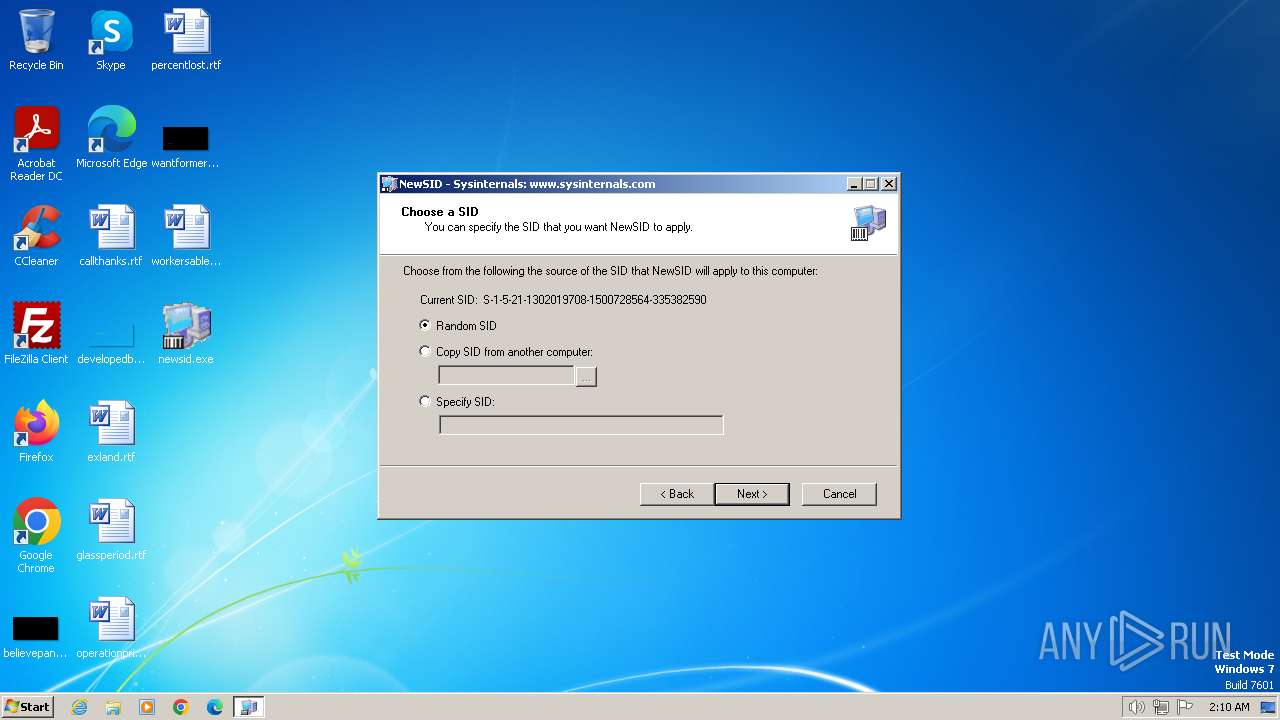Launch Skype from the desktop
The height and width of the screenshot is (720, 1280).
tap(111, 40)
